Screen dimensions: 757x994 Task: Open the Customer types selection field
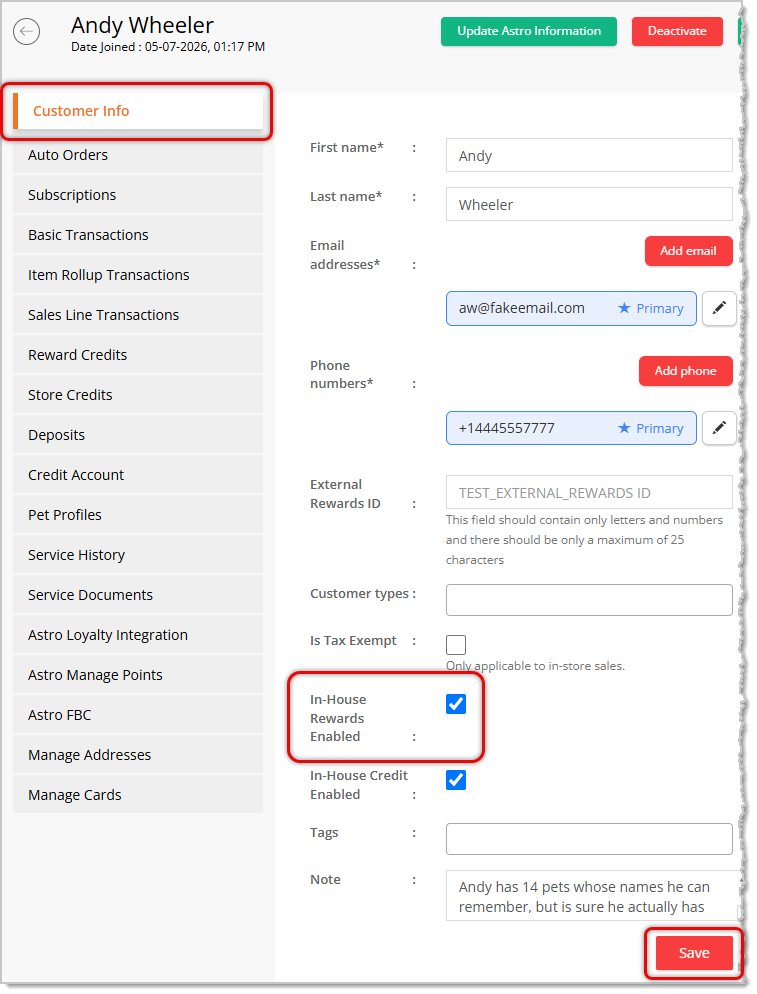(589, 600)
